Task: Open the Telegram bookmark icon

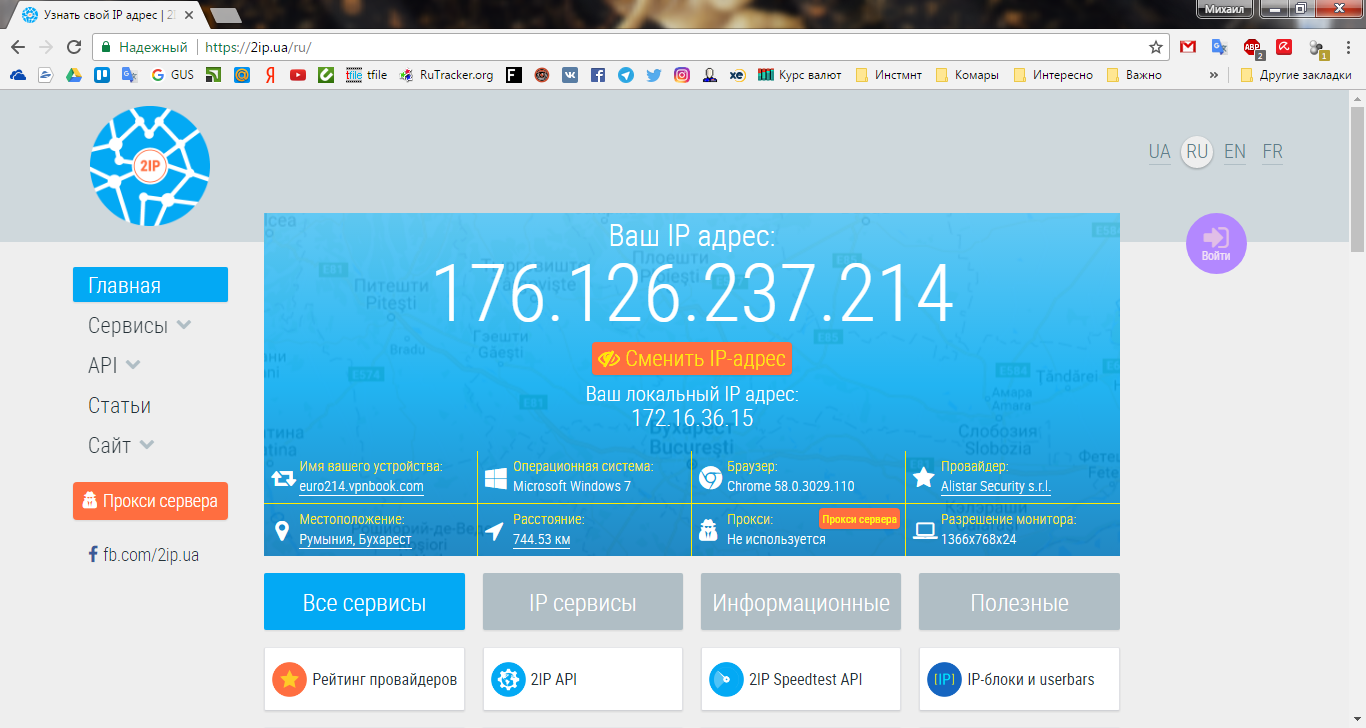Action: [x=626, y=75]
